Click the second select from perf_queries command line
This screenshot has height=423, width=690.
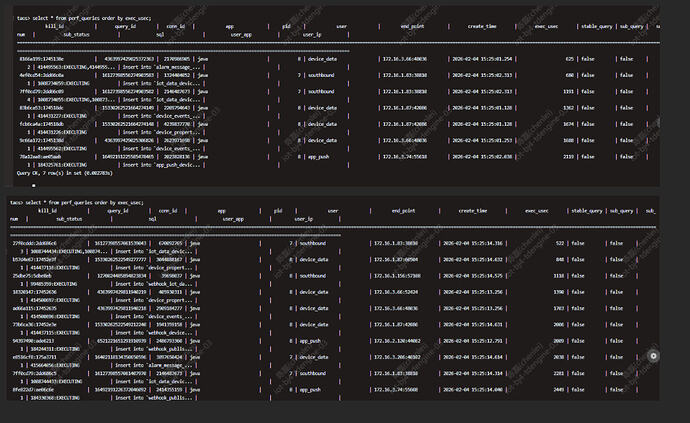click(x=77, y=202)
